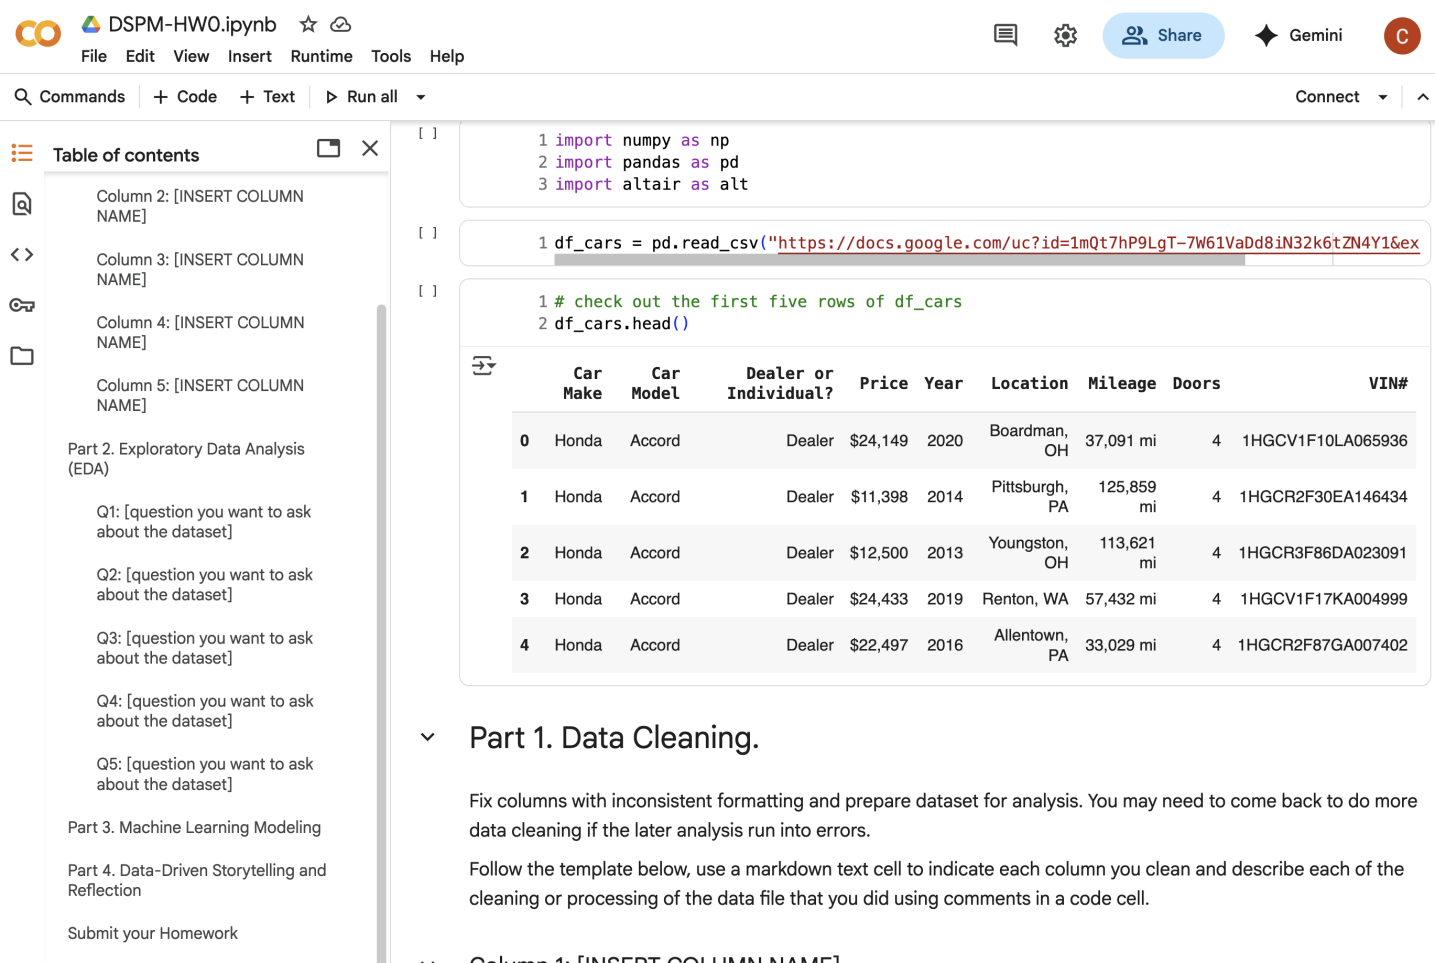Screen dimensions: 1435x963
Task: Pop out table of contents panel
Action: 328,148
